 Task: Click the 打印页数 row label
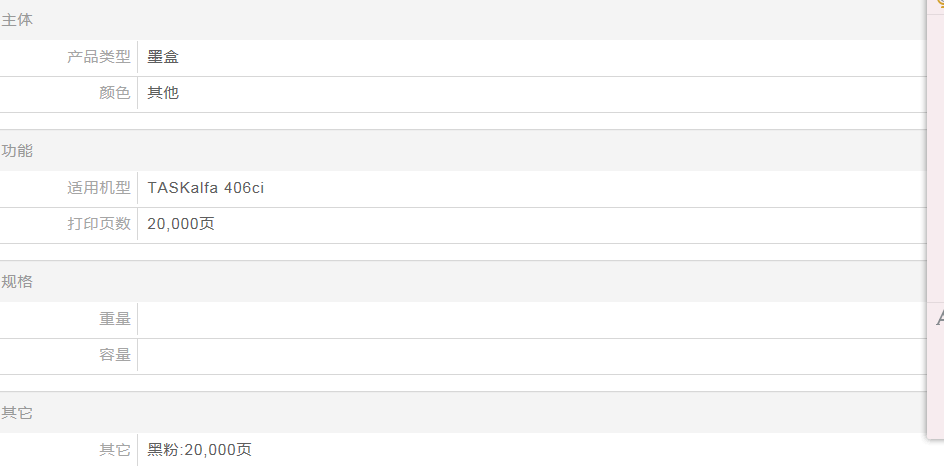point(99,224)
